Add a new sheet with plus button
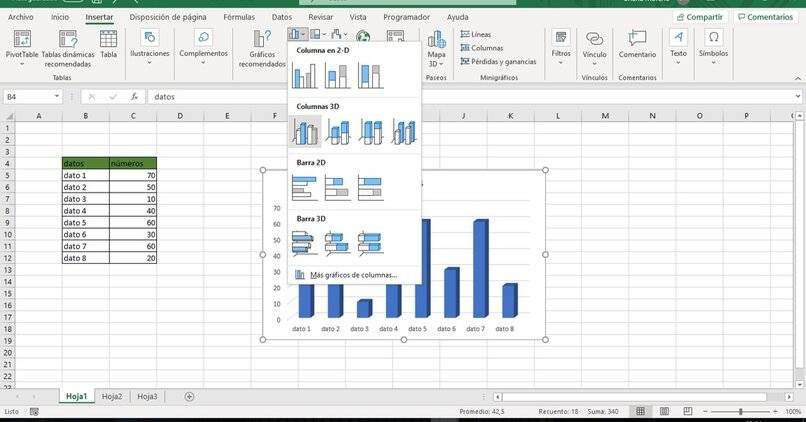This screenshot has width=806, height=422. pos(189,397)
